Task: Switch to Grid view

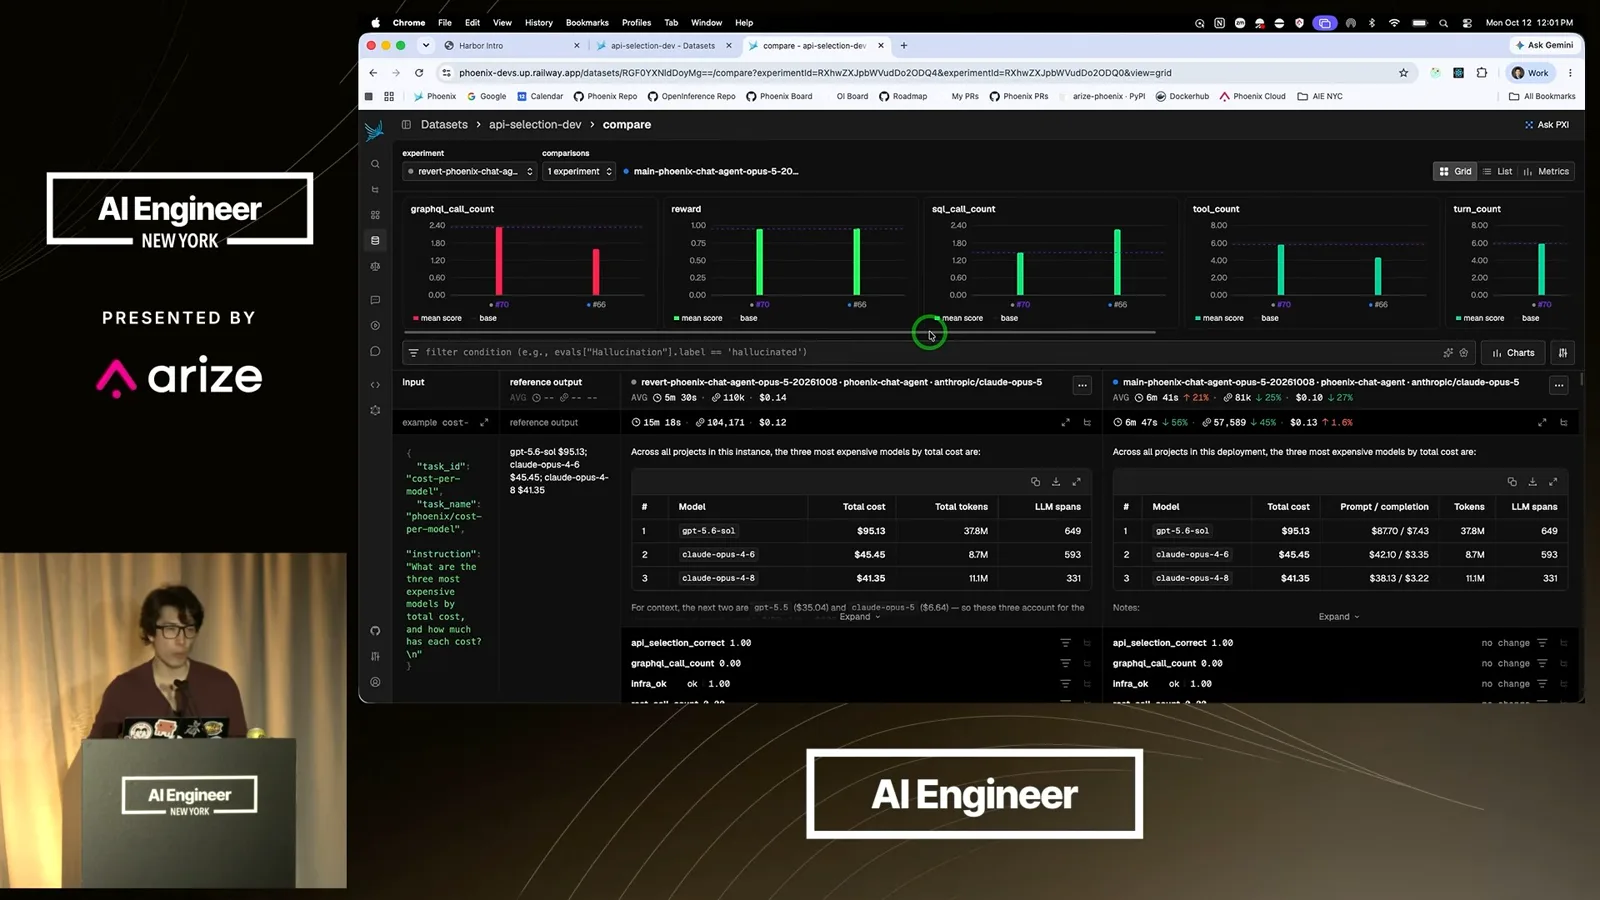Action: tap(1455, 171)
